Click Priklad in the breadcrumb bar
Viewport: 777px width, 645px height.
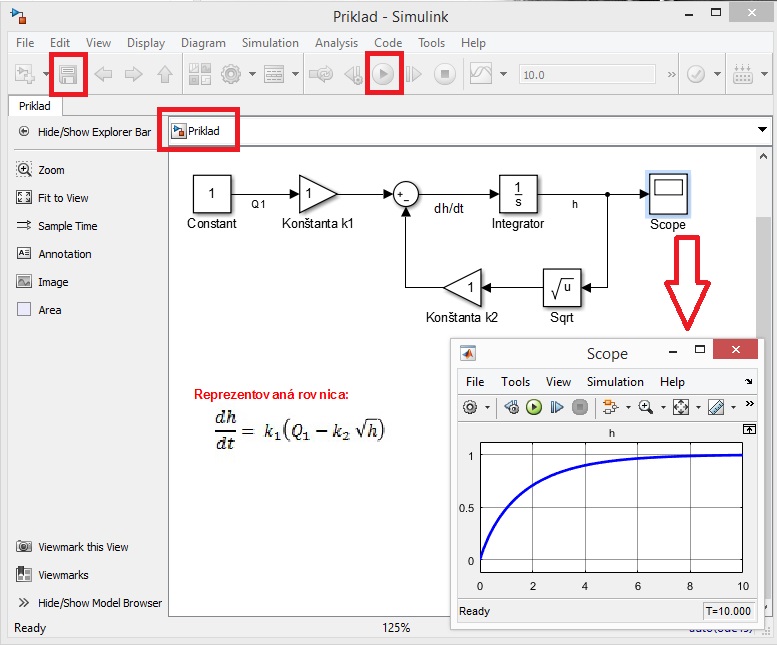tap(196, 131)
